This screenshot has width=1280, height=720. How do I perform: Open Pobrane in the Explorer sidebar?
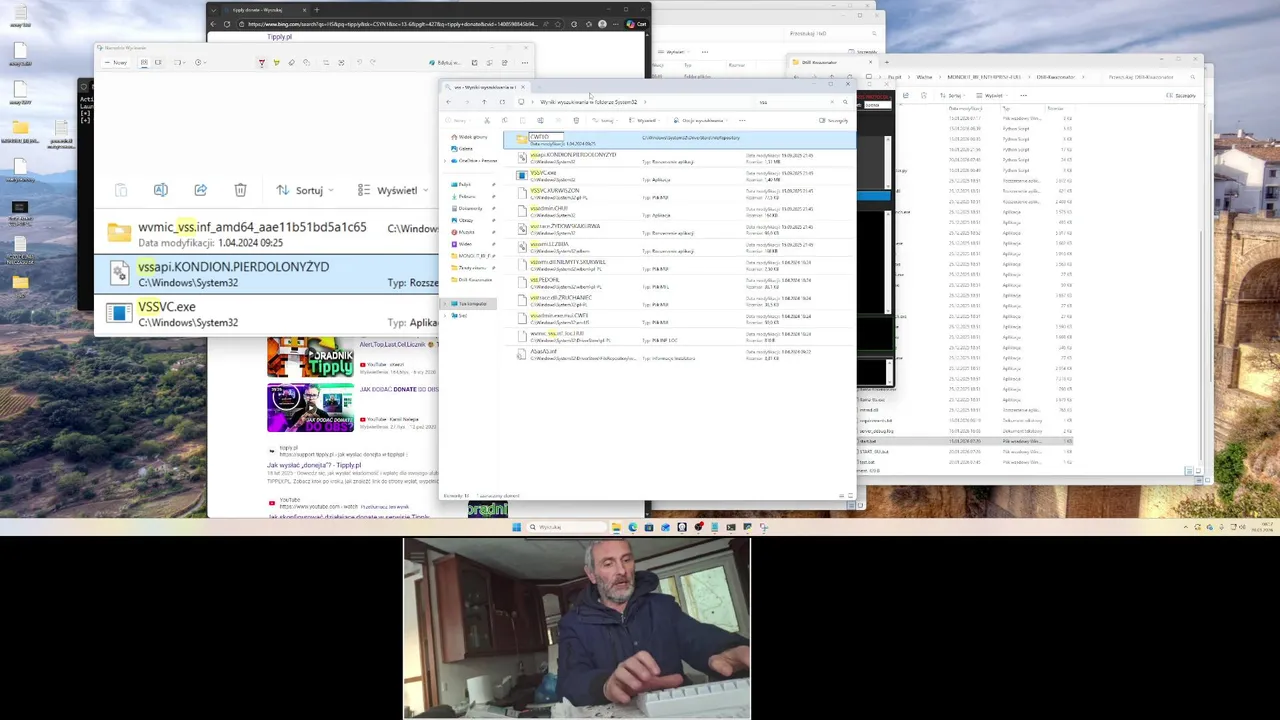[x=467, y=197]
